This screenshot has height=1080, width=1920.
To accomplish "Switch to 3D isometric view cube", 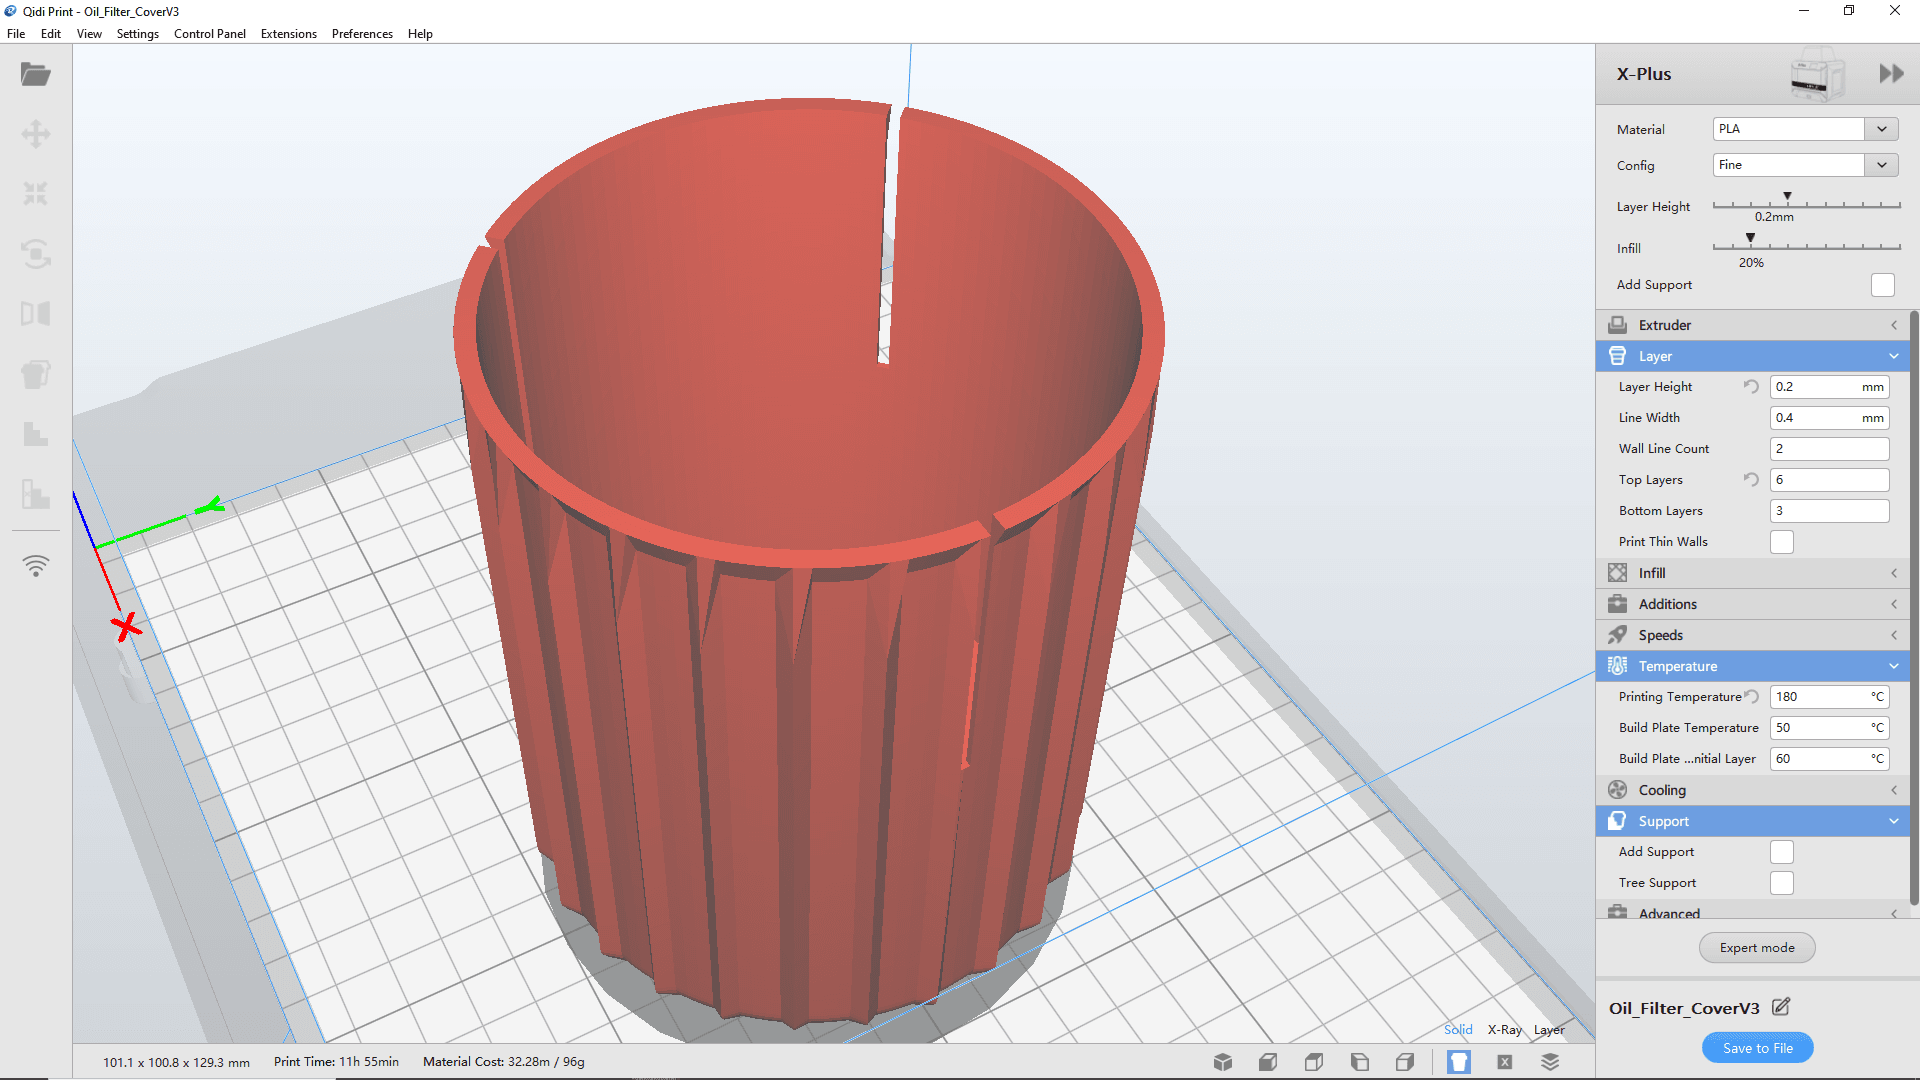I will (1222, 1062).
